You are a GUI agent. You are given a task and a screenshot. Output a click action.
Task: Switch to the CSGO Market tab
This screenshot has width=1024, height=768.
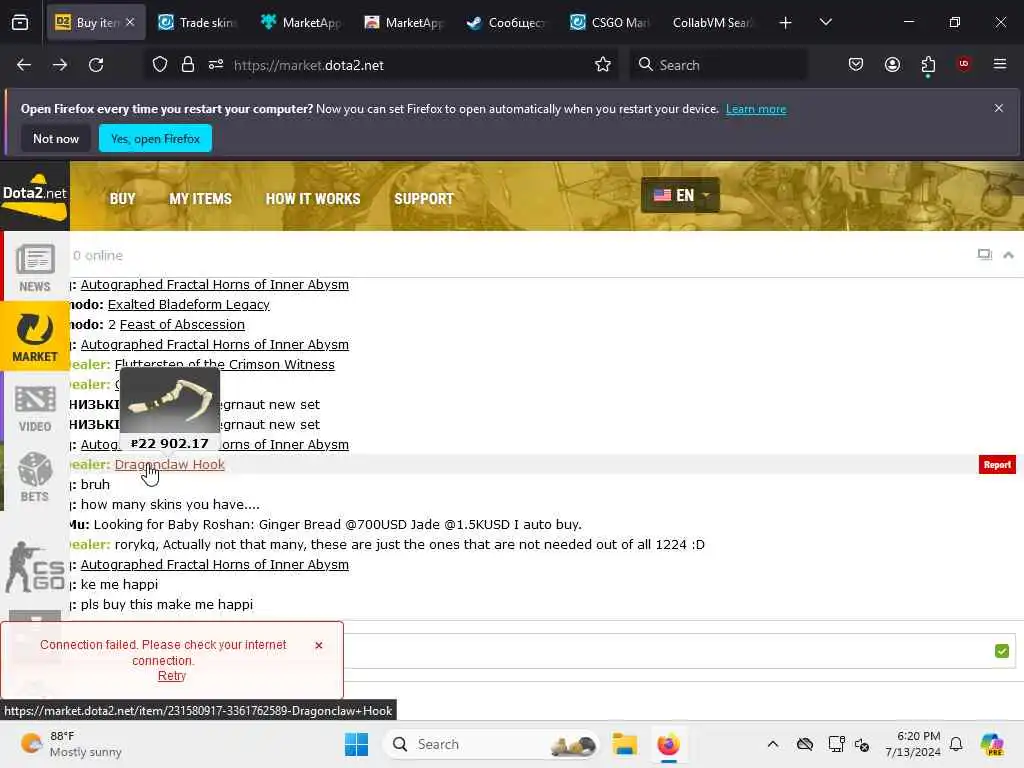(609, 23)
